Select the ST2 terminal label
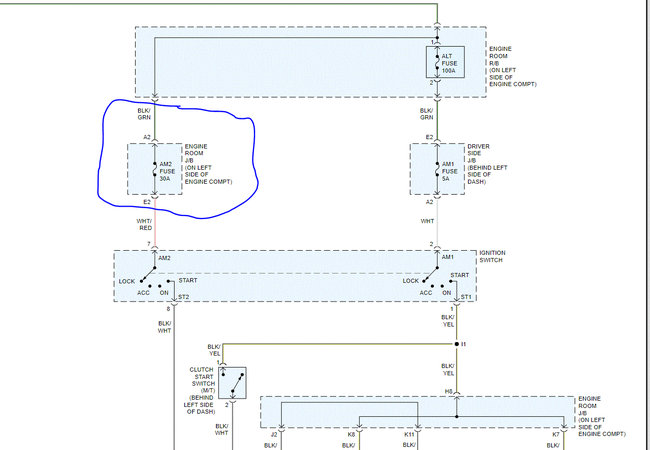This screenshot has width=650, height=450. (184, 297)
